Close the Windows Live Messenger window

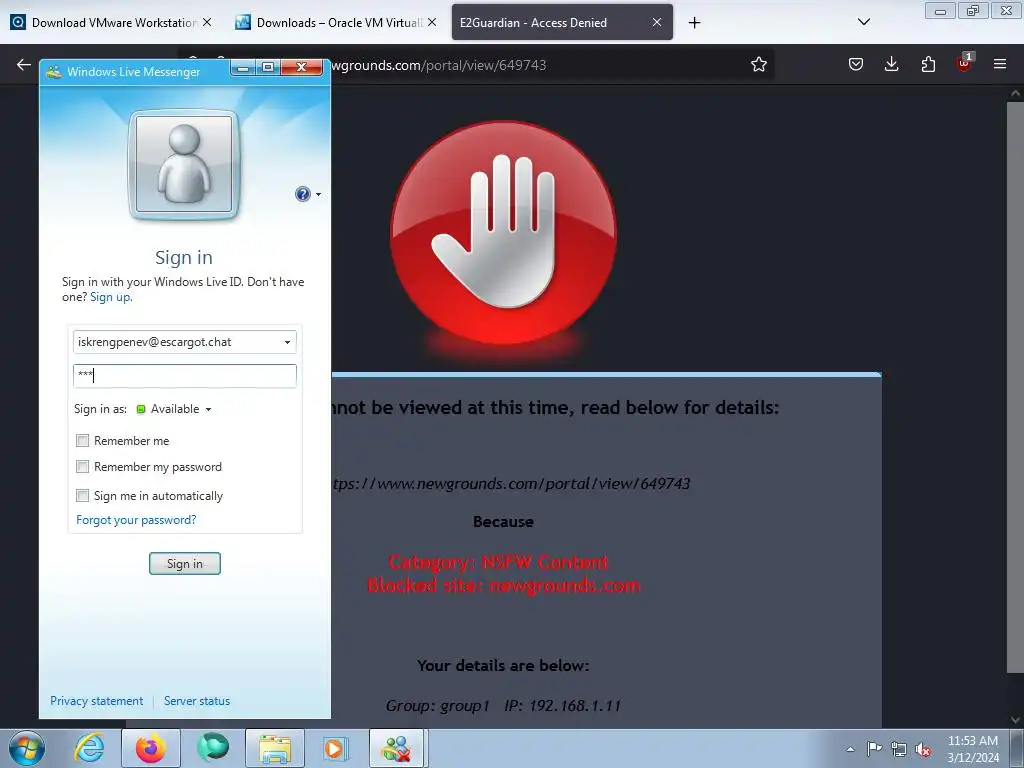click(x=301, y=67)
